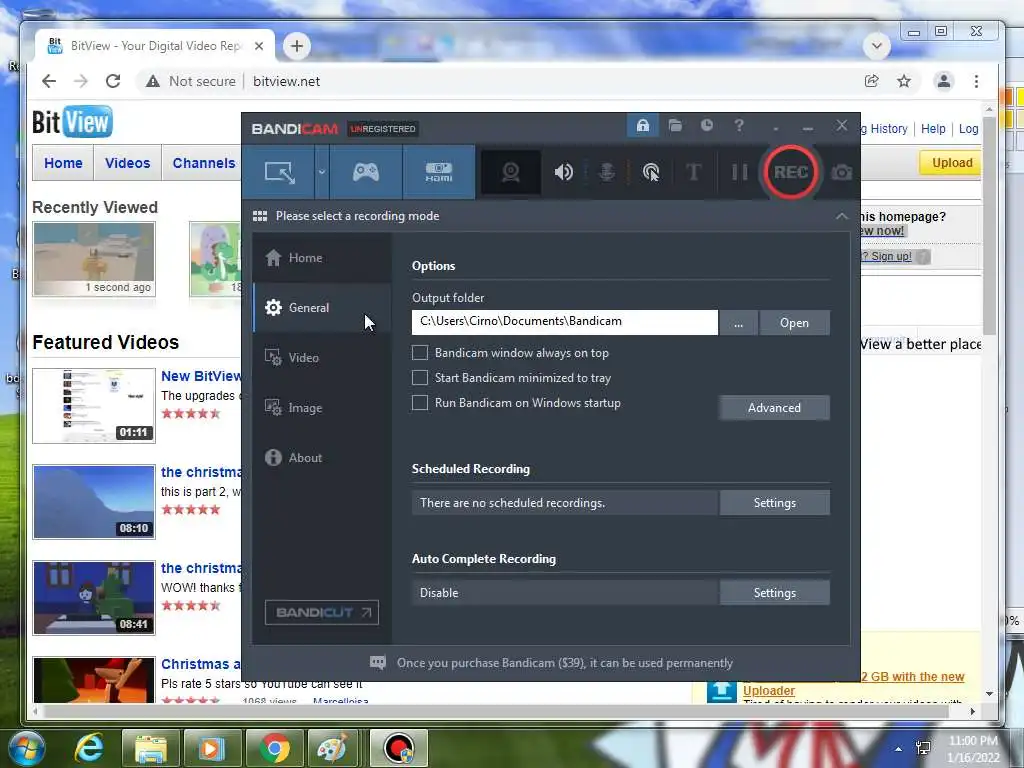Enable Start Bandicam minimized to tray
The height and width of the screenshot is (768, 1024).
coord(420,378)
